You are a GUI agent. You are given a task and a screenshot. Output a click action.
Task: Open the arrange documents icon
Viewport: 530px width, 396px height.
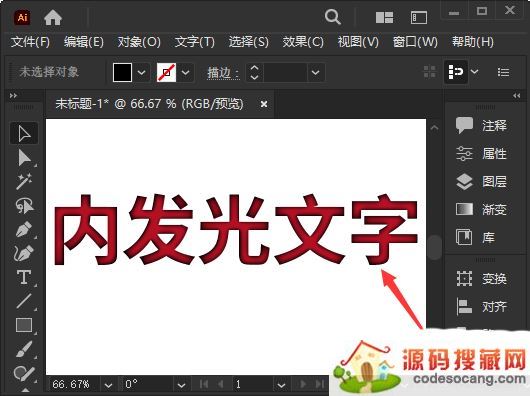tap(384, 18)
